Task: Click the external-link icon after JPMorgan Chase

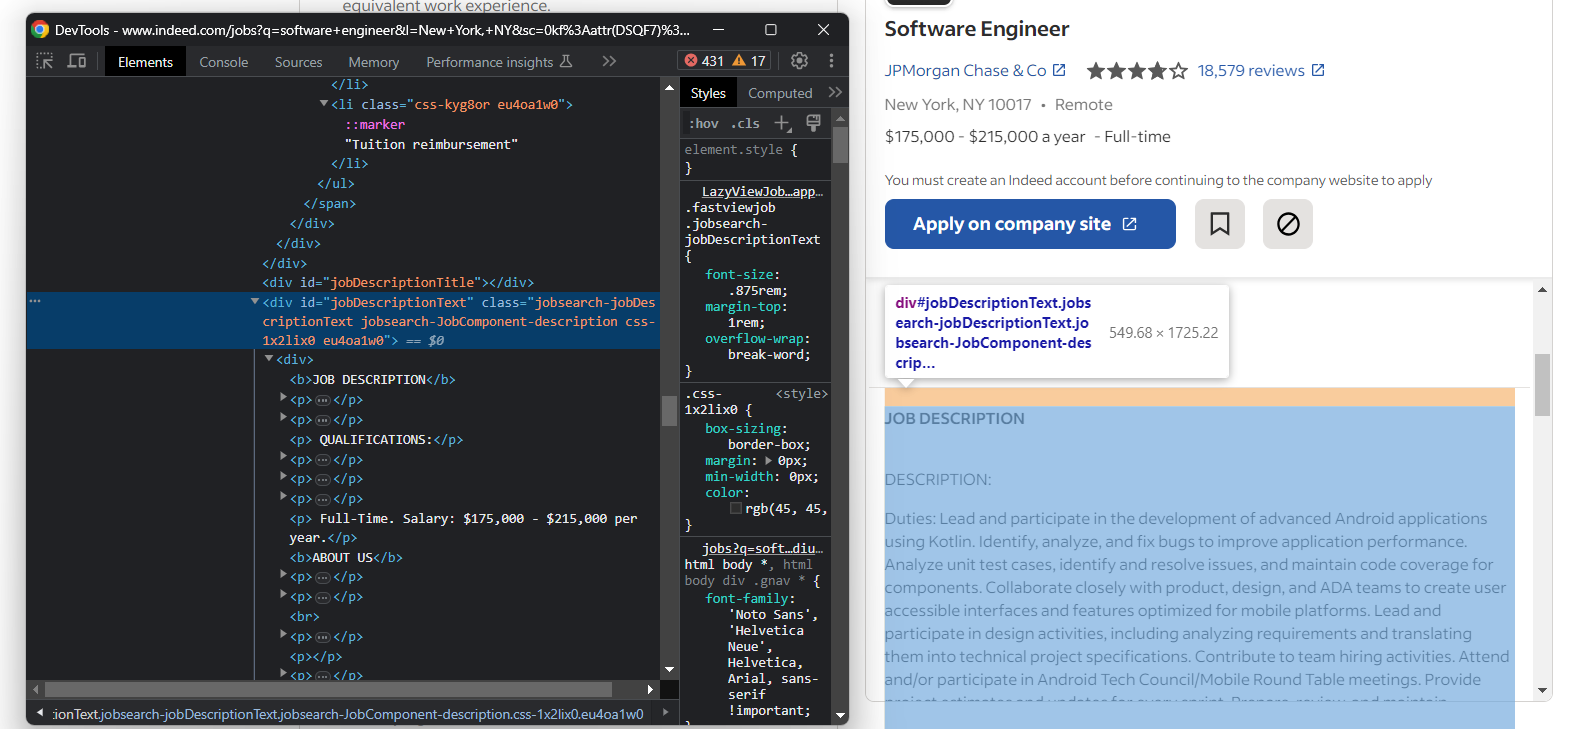Action: [1059, 70]
